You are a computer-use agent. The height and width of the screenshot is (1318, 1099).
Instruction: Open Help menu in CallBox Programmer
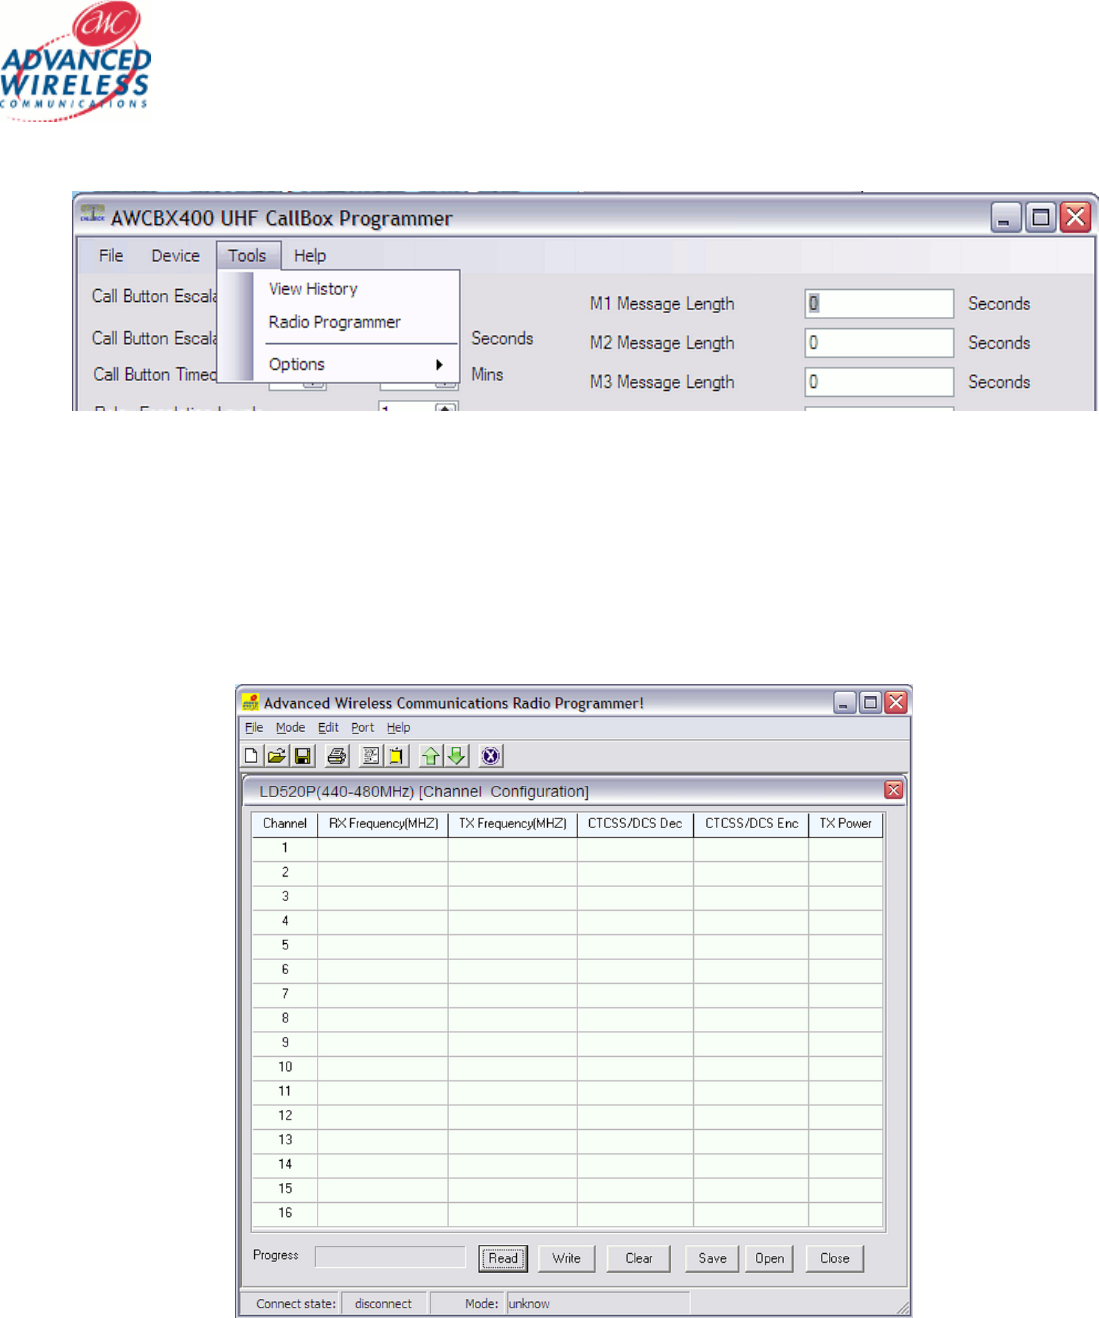[310, 256]
